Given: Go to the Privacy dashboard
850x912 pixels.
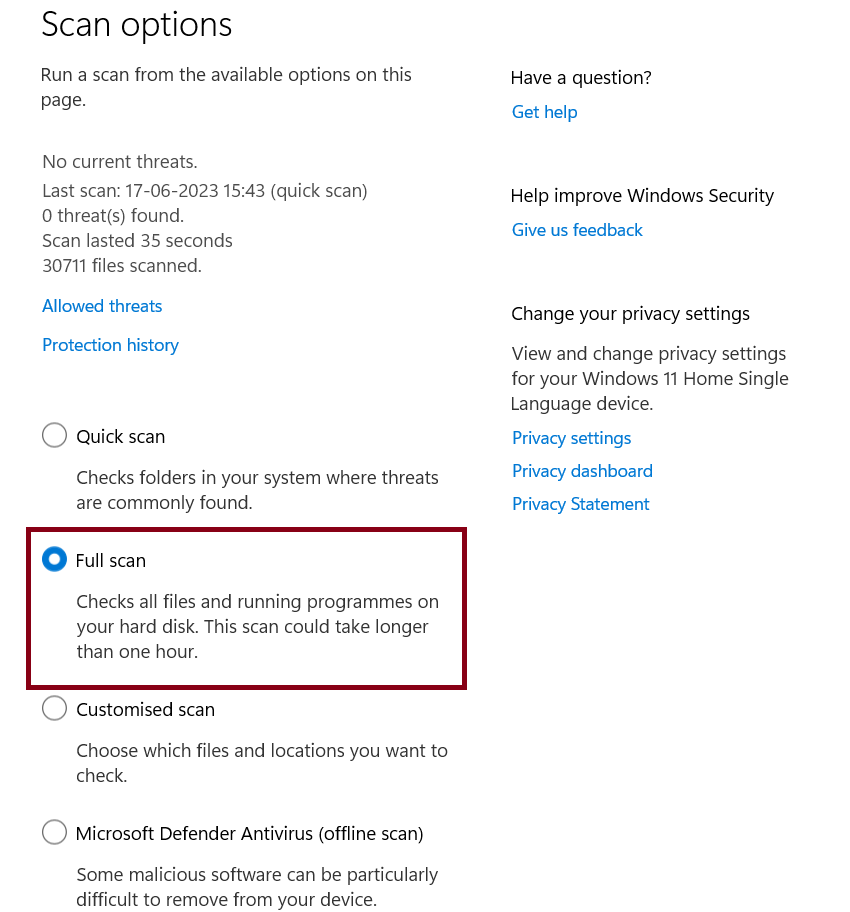Looking at the screenshot, I should click(582, 471).
